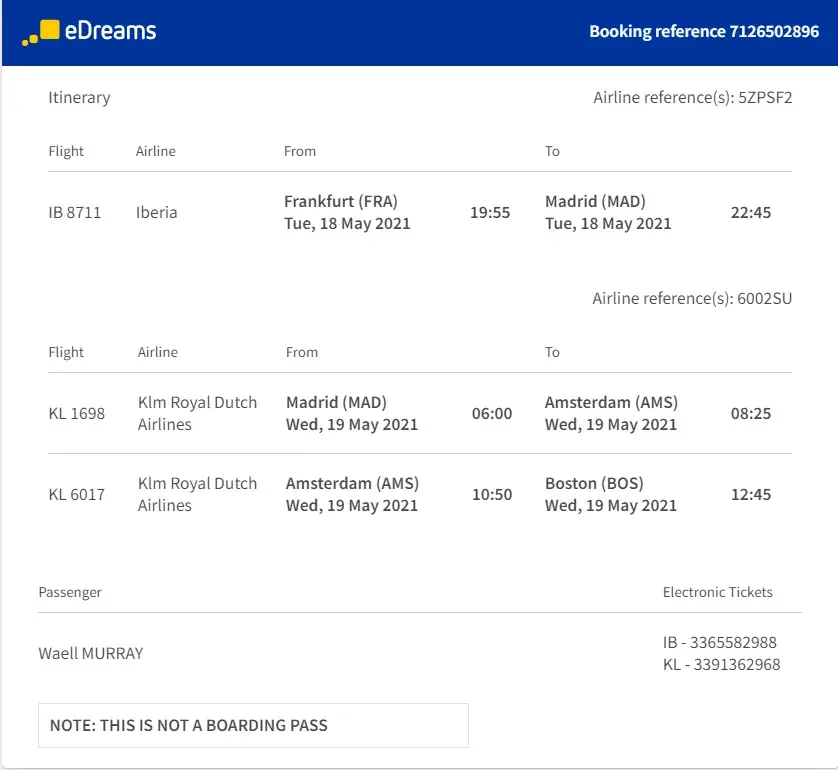Click the Iberia airline name

[157, 212]
